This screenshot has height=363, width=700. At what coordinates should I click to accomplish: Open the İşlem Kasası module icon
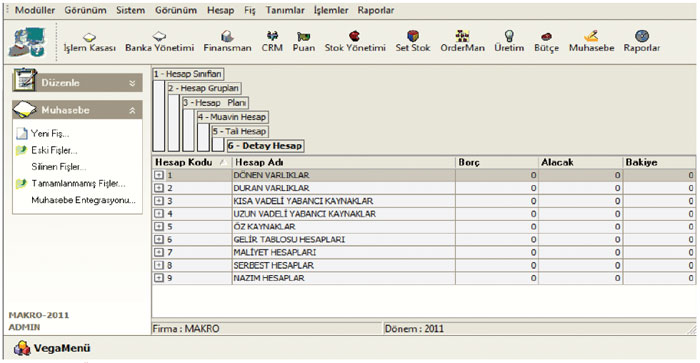pos(90,37)
